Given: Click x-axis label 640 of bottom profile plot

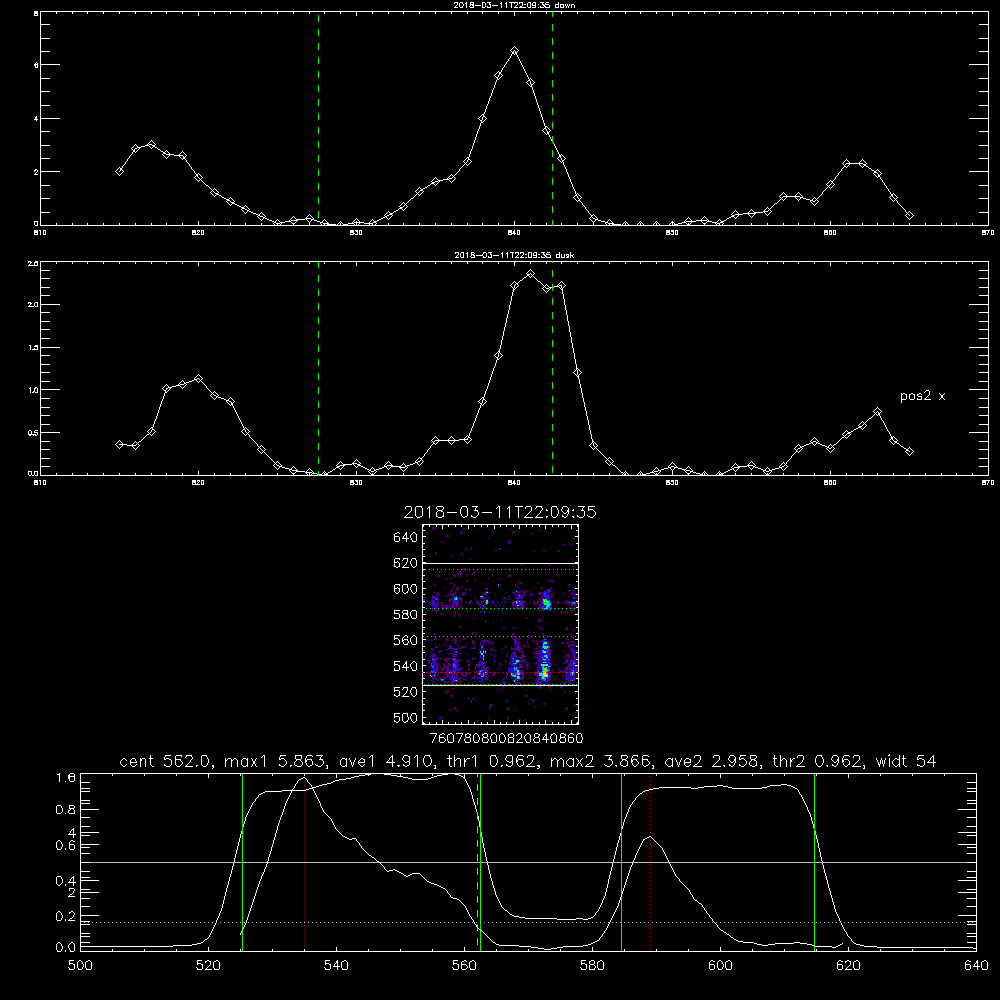Looking at the screenshot, I should pyautogui.click(x=977, y=966).
